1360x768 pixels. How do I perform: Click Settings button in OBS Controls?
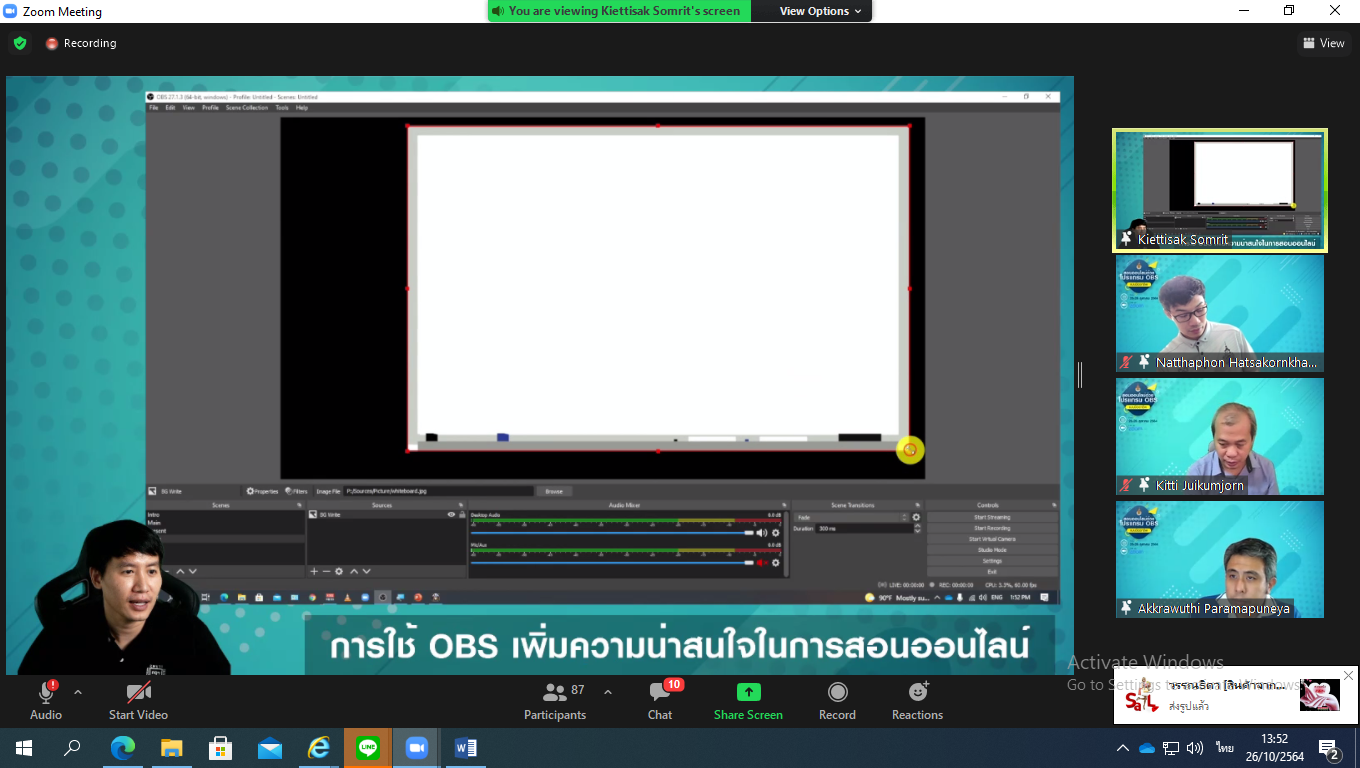pos(992,561)
